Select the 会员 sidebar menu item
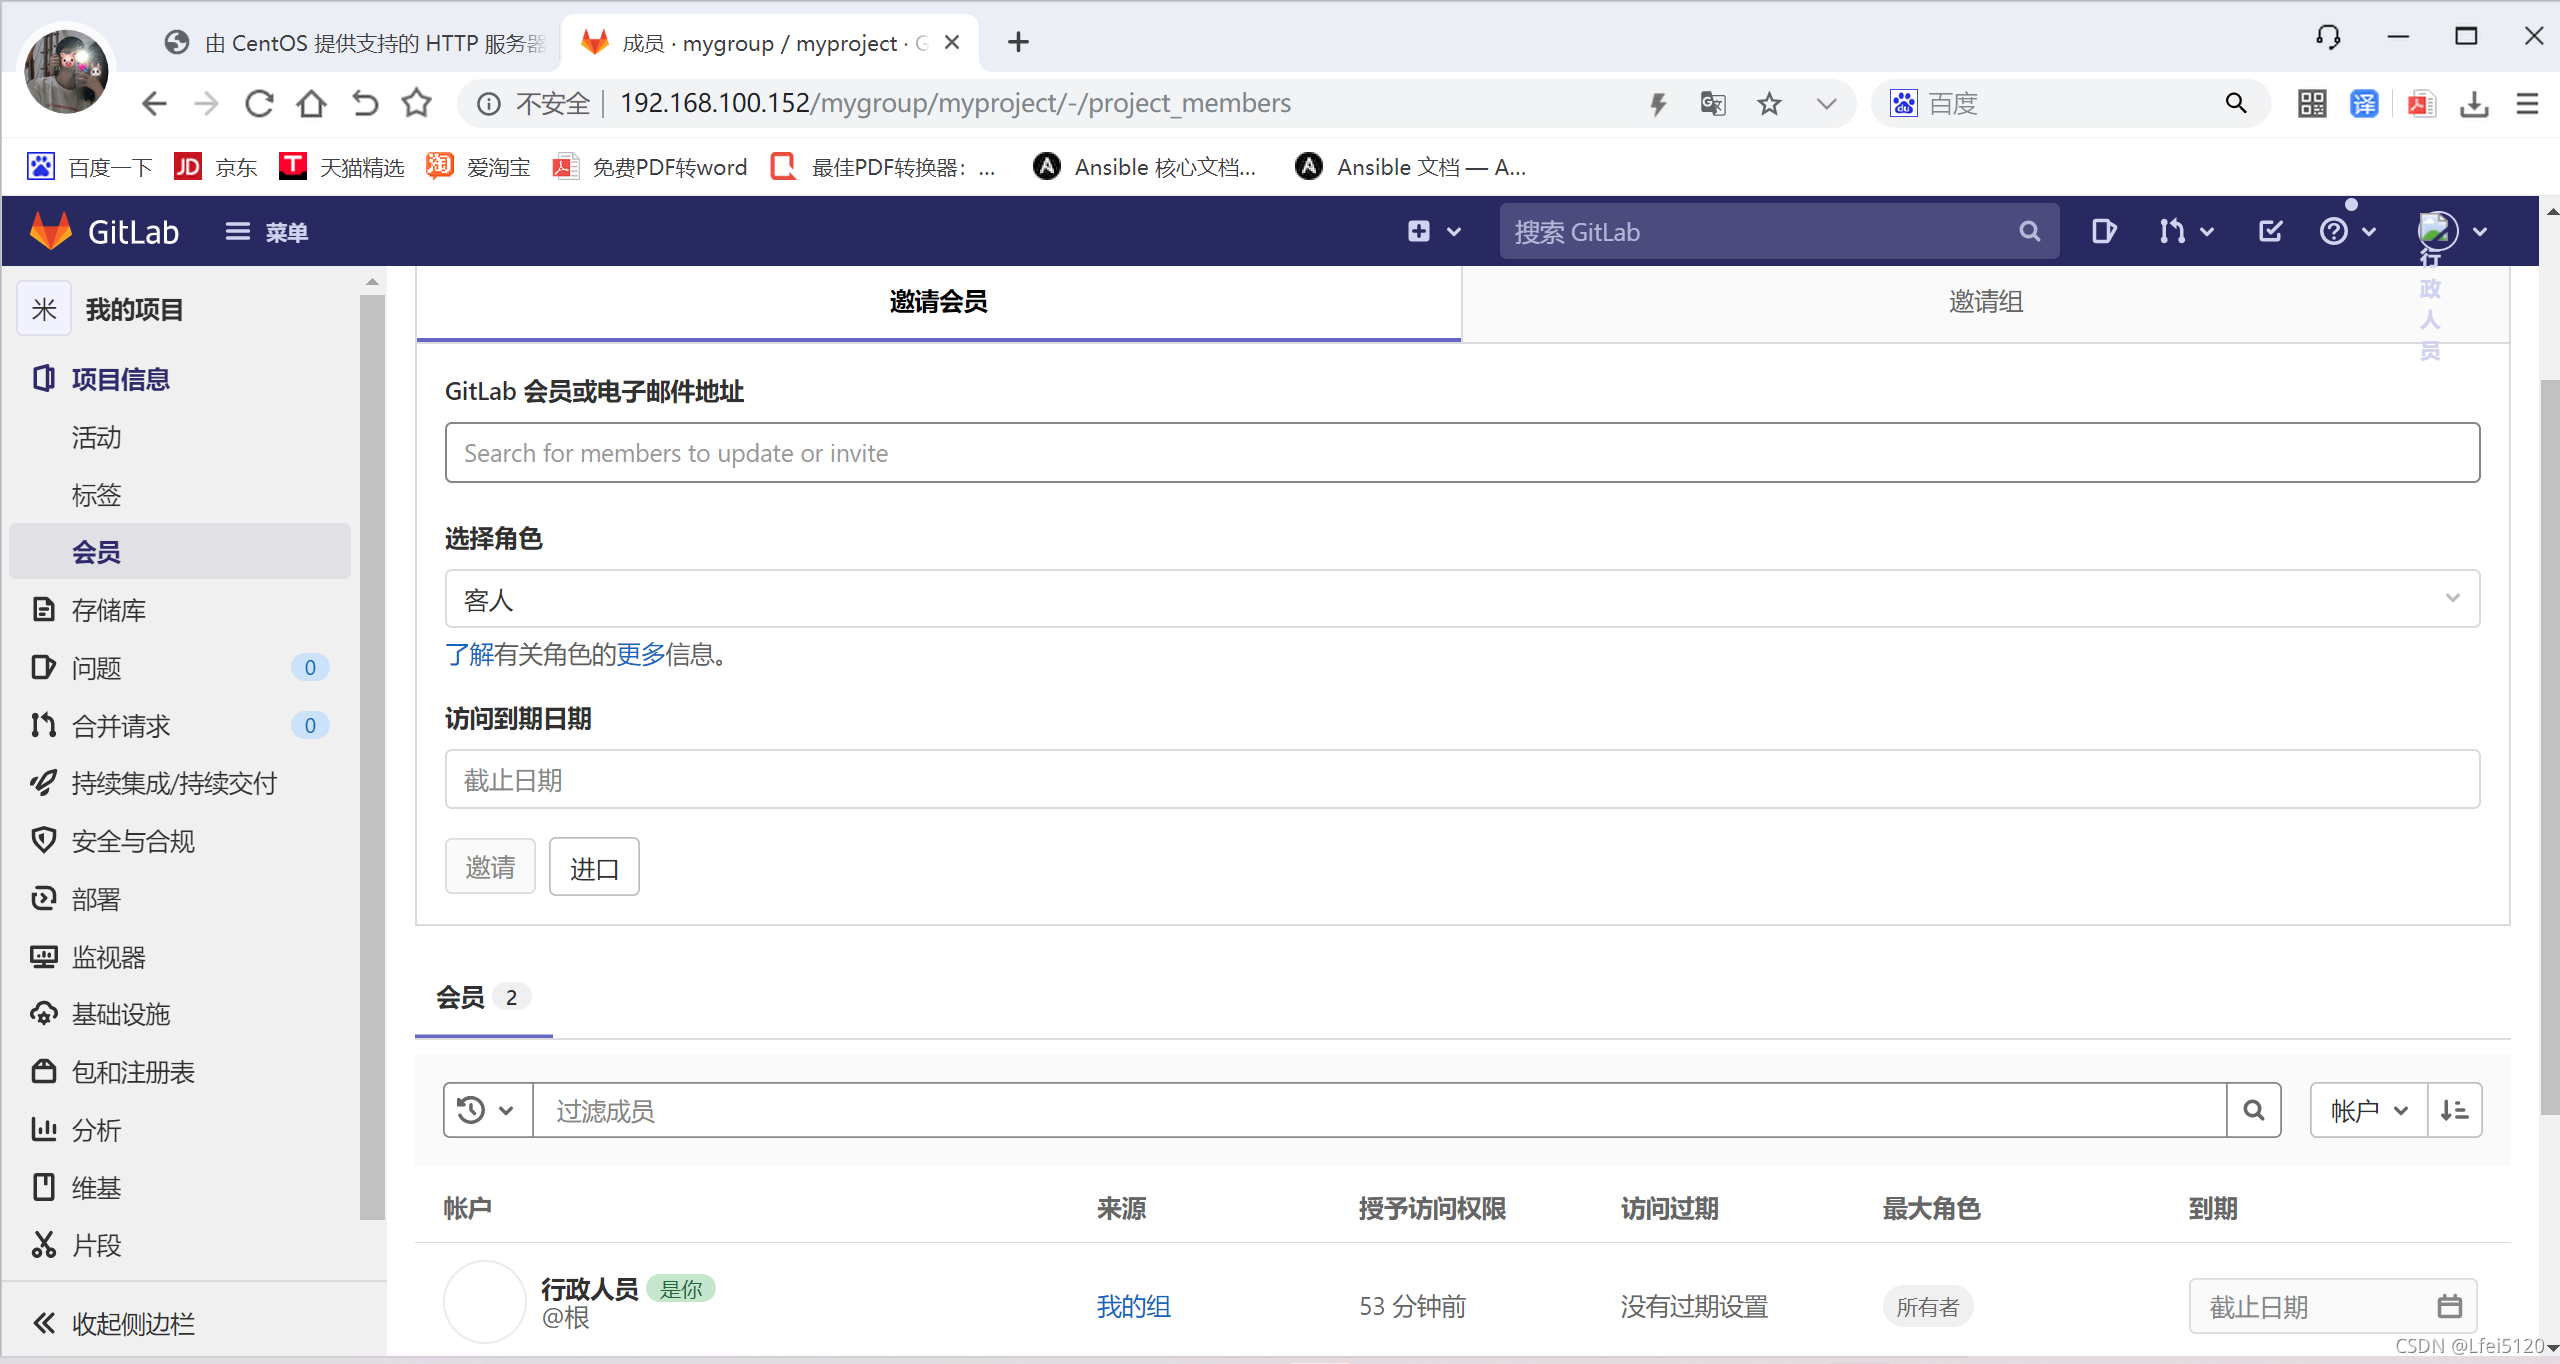The height and width of the screenshot is (1364, 2560). [x=96, y=552]
